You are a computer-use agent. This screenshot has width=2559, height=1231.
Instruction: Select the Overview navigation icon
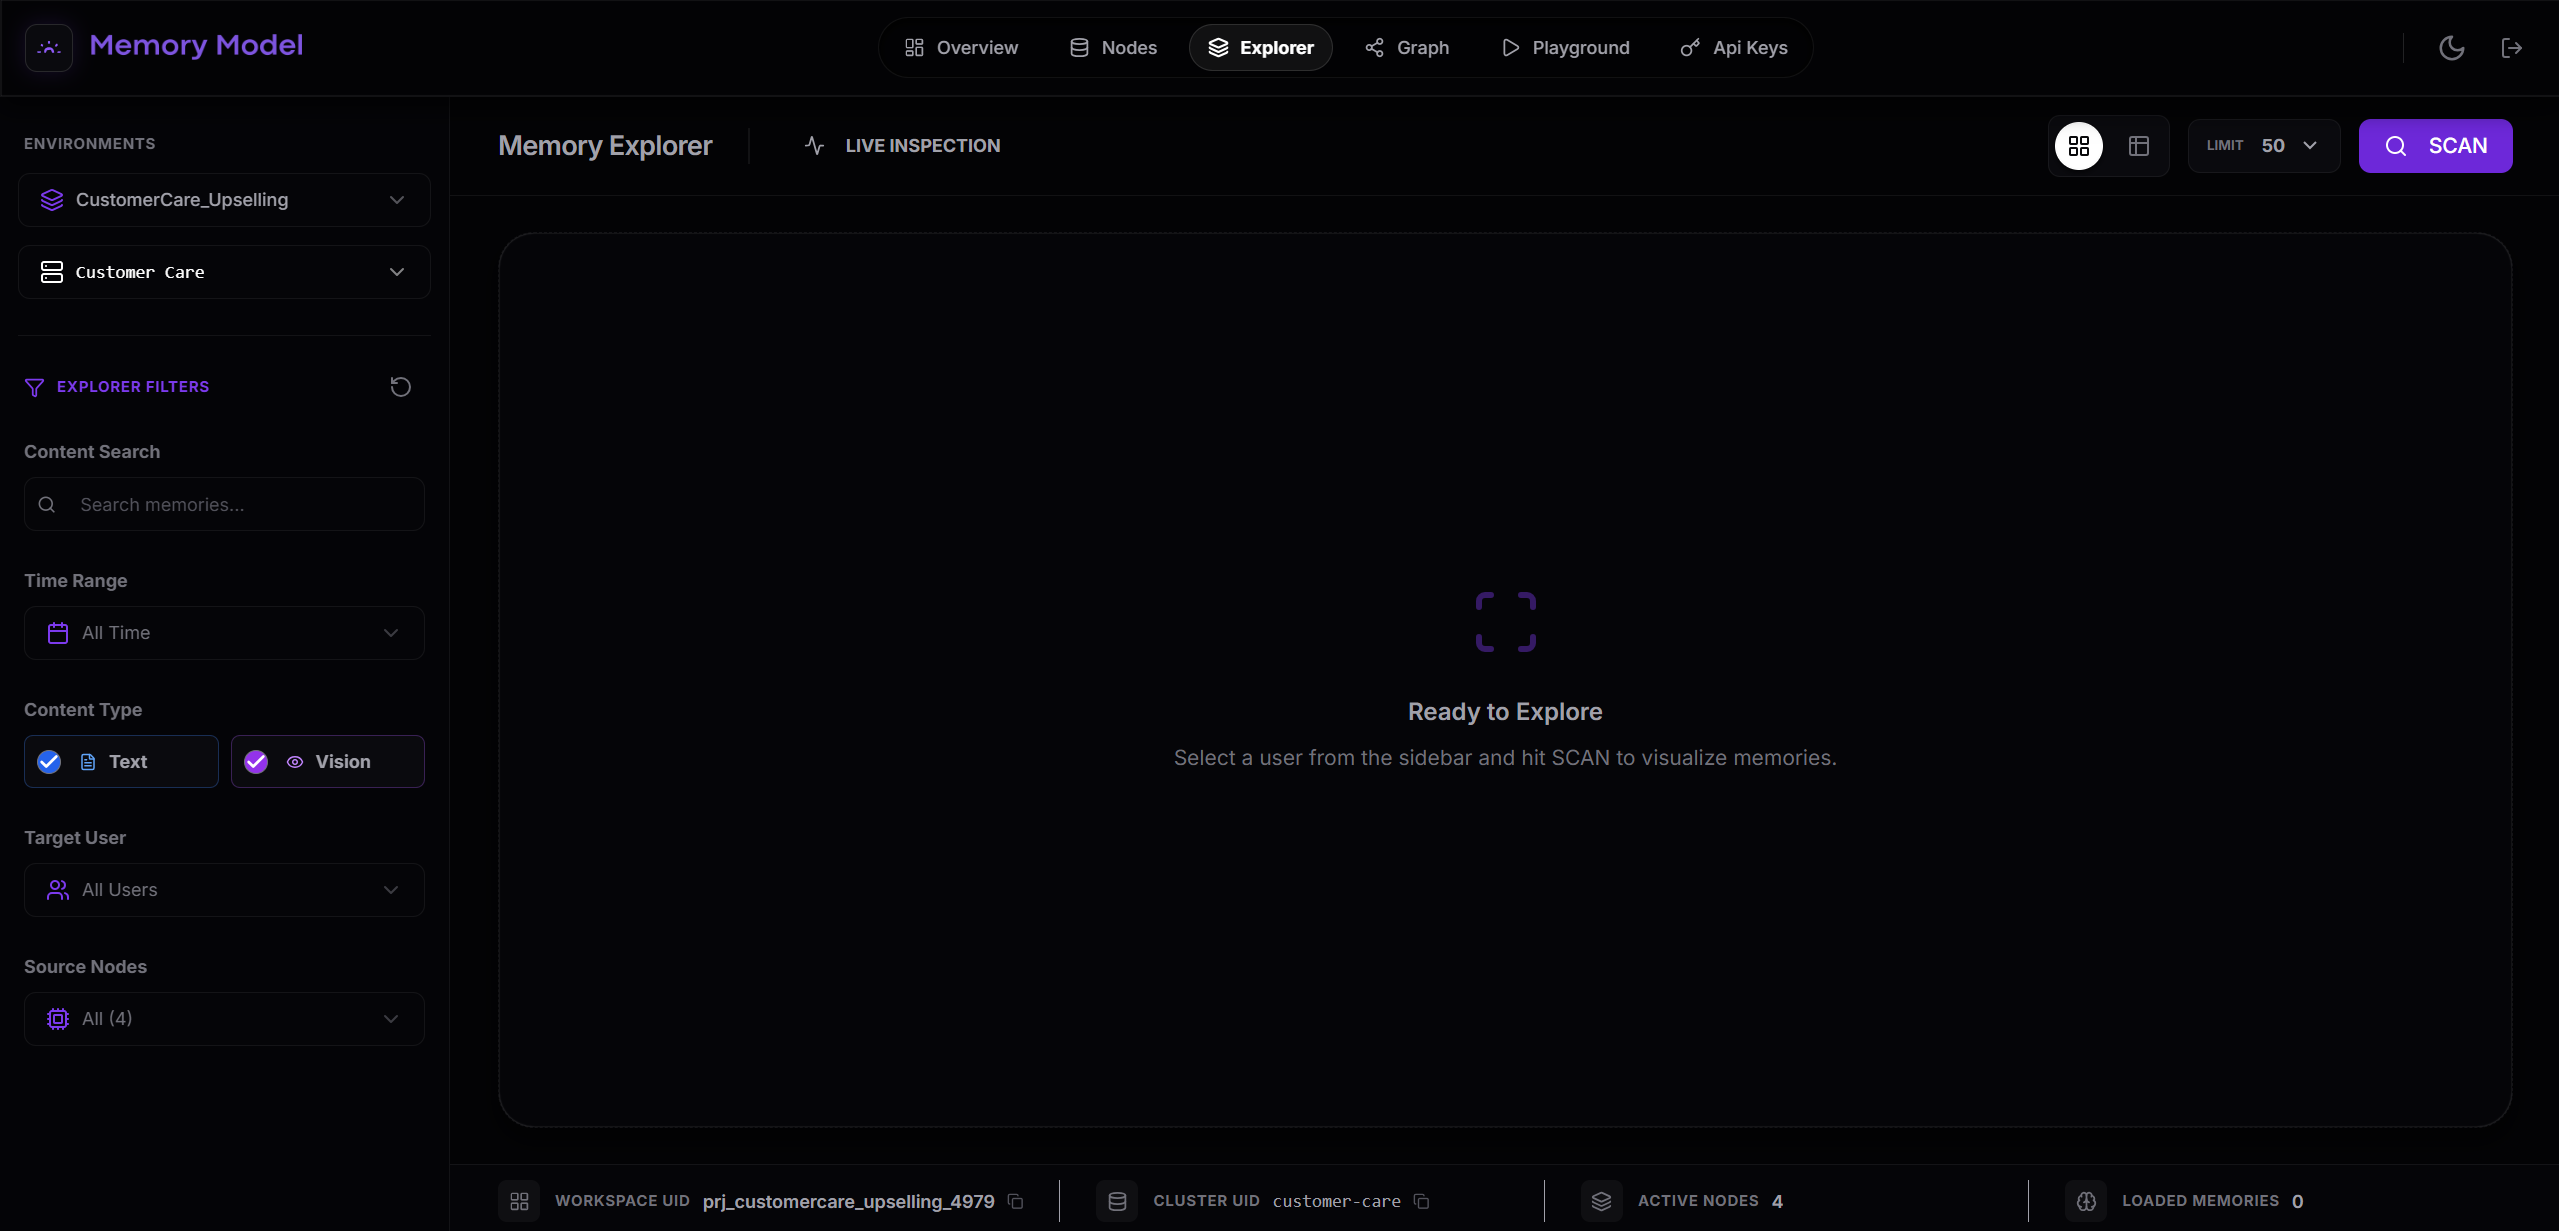click(x=914, y=47)
